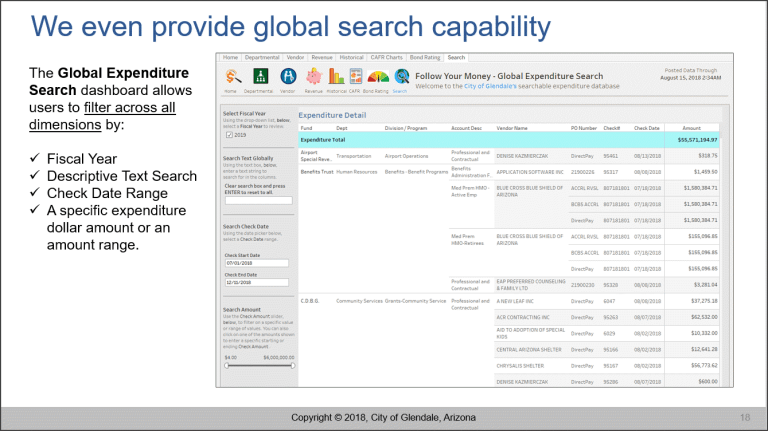This screenshot has height=431, width=768.
Task: Open the Revenue tab
Action: coord(322,57)
